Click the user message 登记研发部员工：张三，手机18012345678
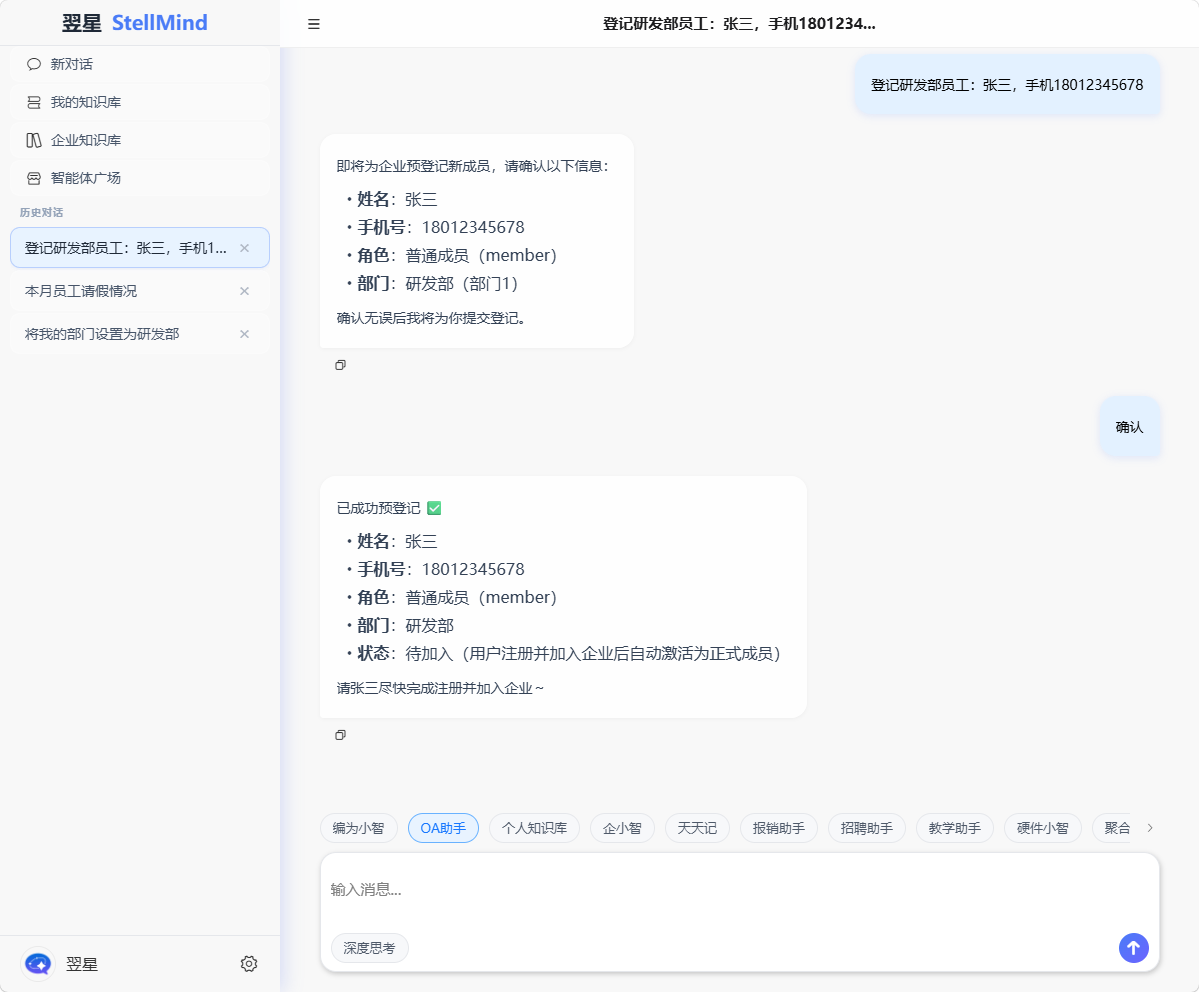This screenshot has height=992, width=1199. tap(1007, 85)
